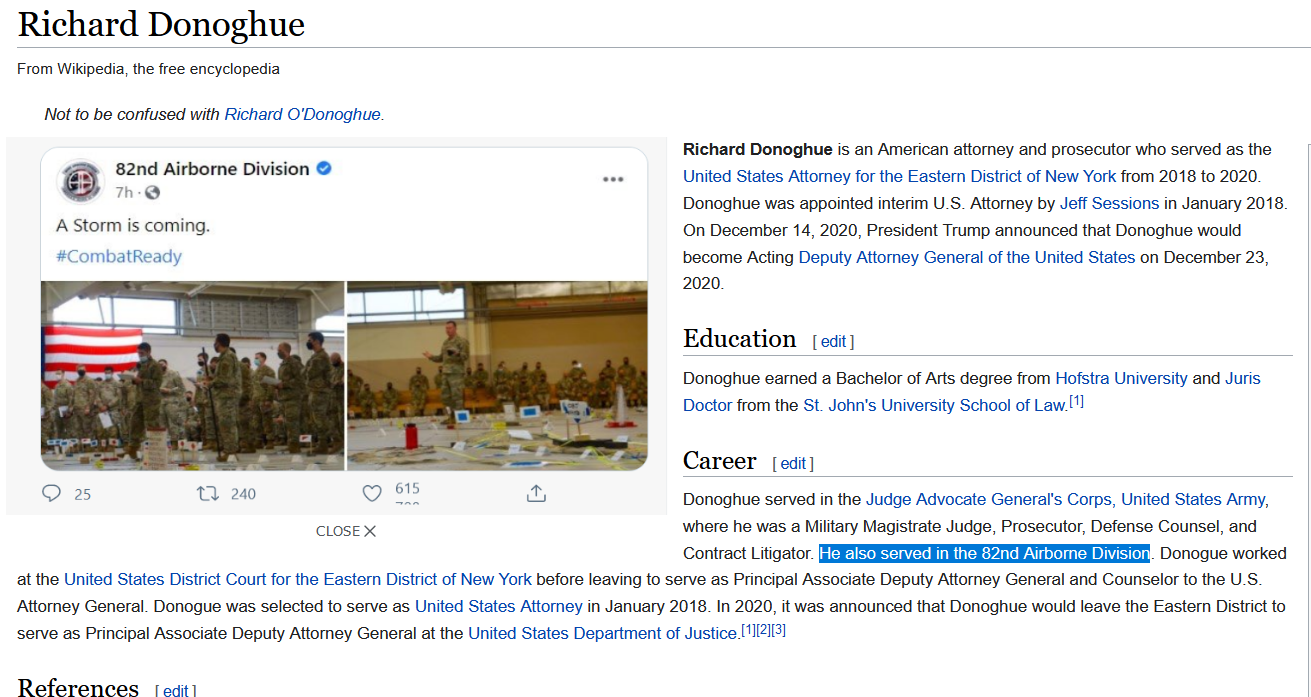This screenshot has width=1311, height=697.
Task: Click the 82nd Airborne Division profile avatar
Action: pyautogui.click(x=81, y=180)
